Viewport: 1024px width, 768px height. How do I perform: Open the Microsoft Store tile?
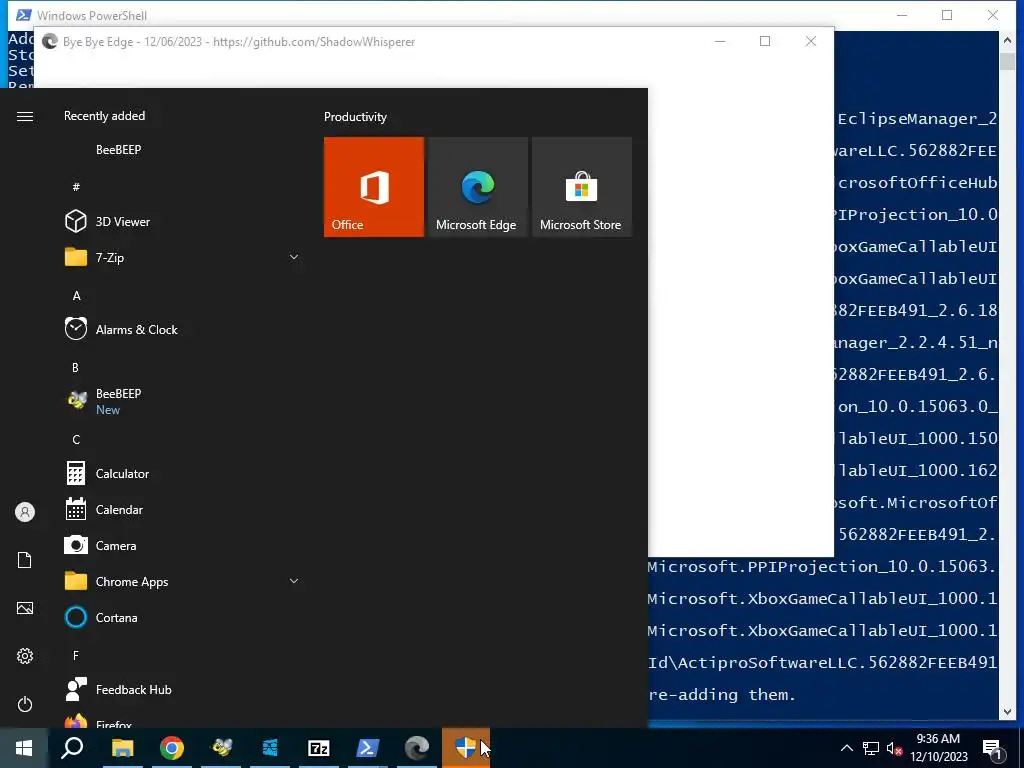coord(582,187)
